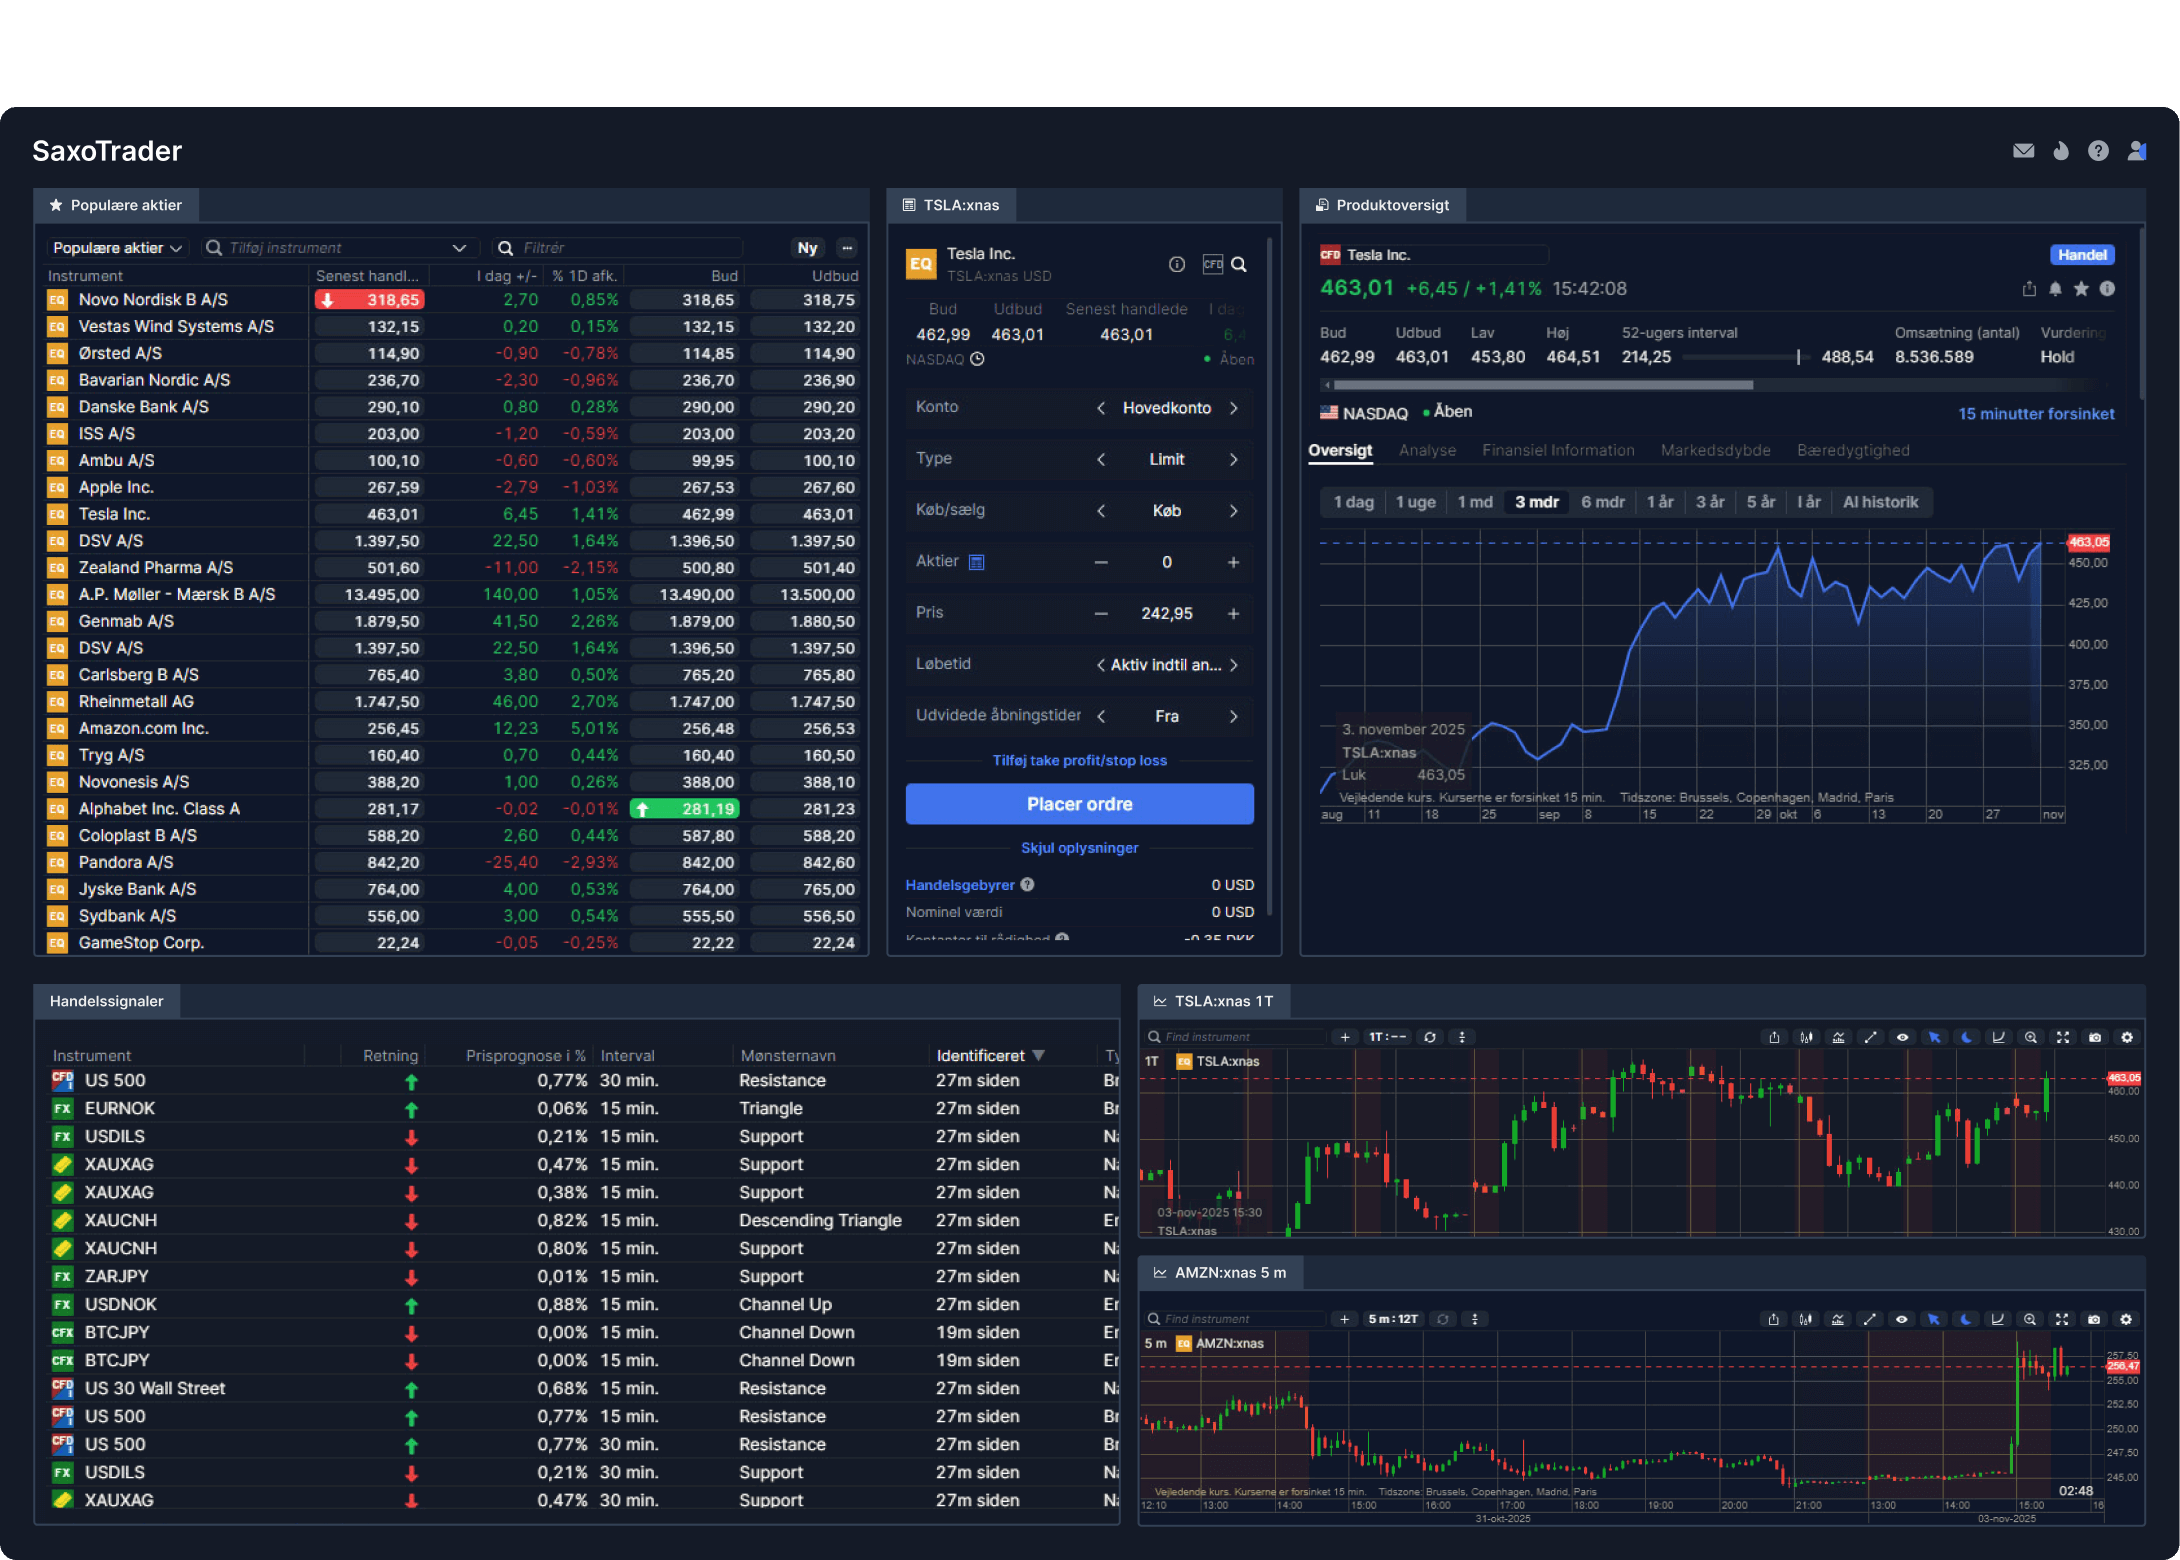Open TSLA chart settings gear
Image resolution: width=2180 pixels, height=1560 pixels.
[x=2127, y=1037]
